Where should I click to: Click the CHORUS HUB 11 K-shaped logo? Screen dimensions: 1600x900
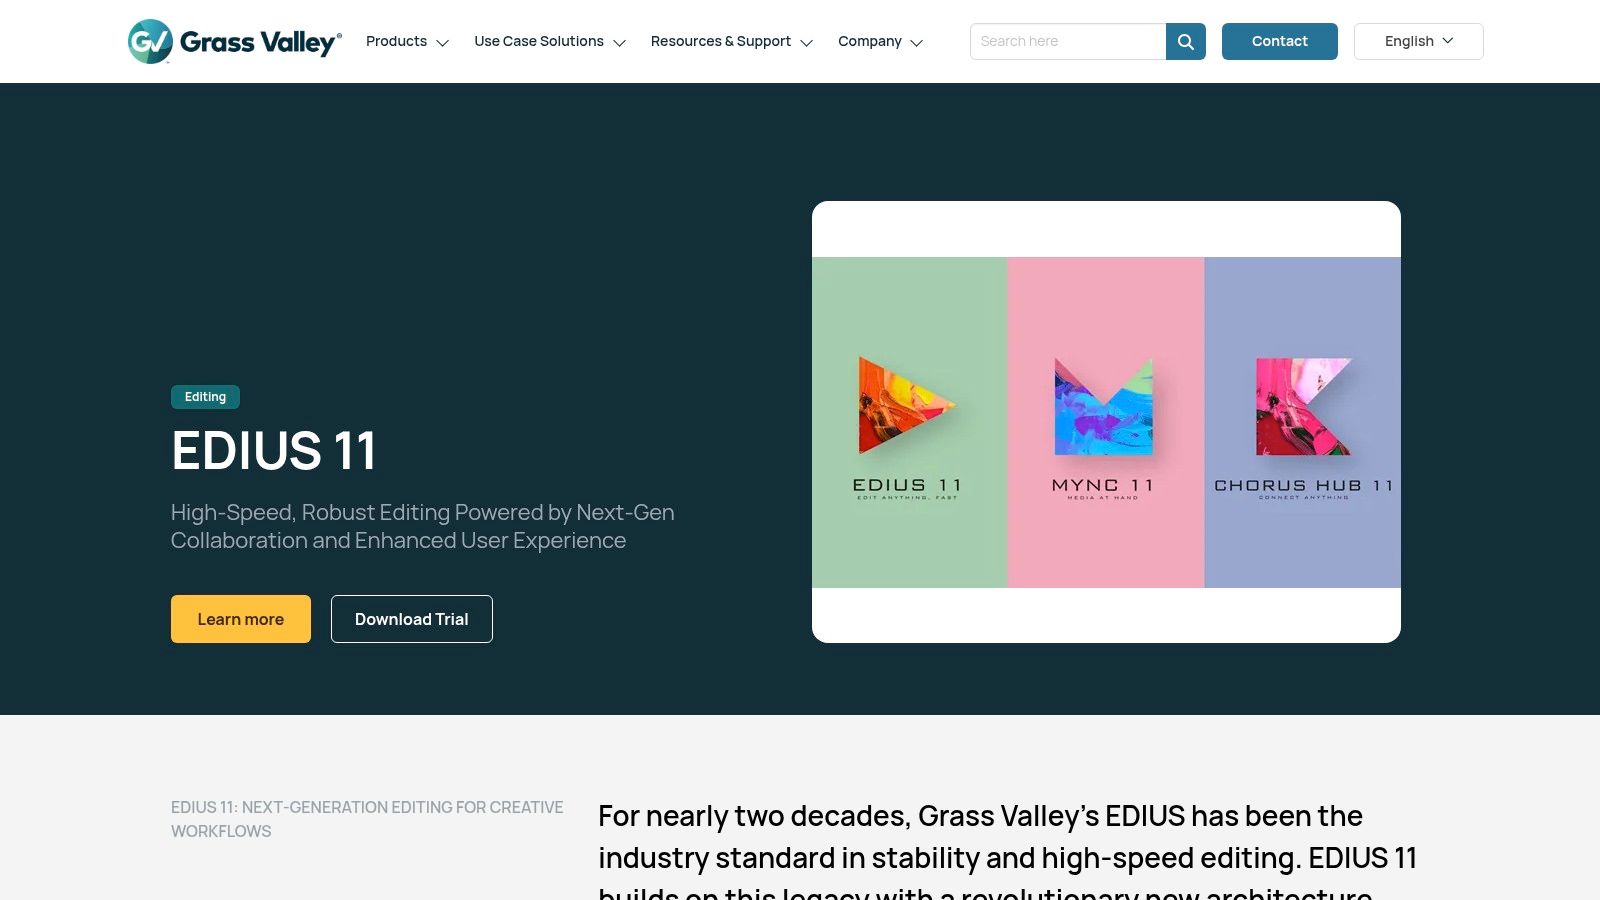pyautogui.click(x=1303, y=406)
